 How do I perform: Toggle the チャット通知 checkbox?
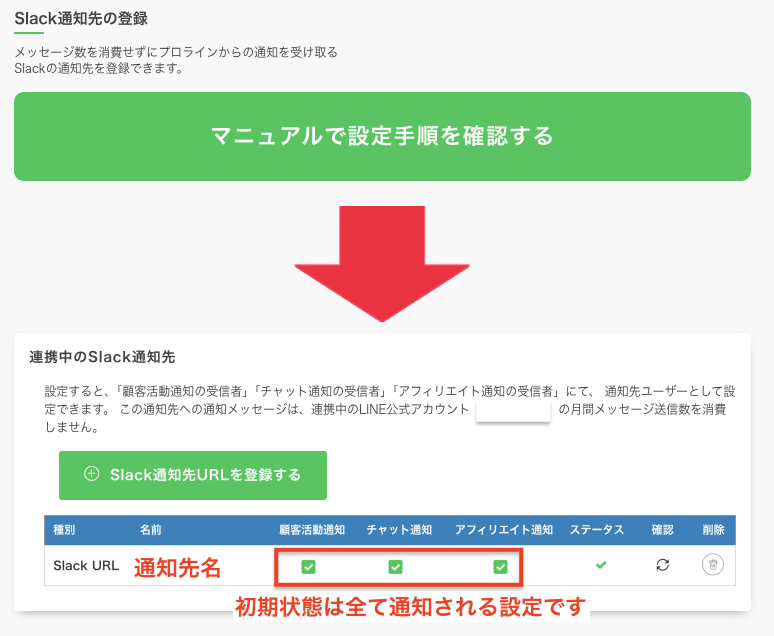pyautogui.click(x=396, y=567)
